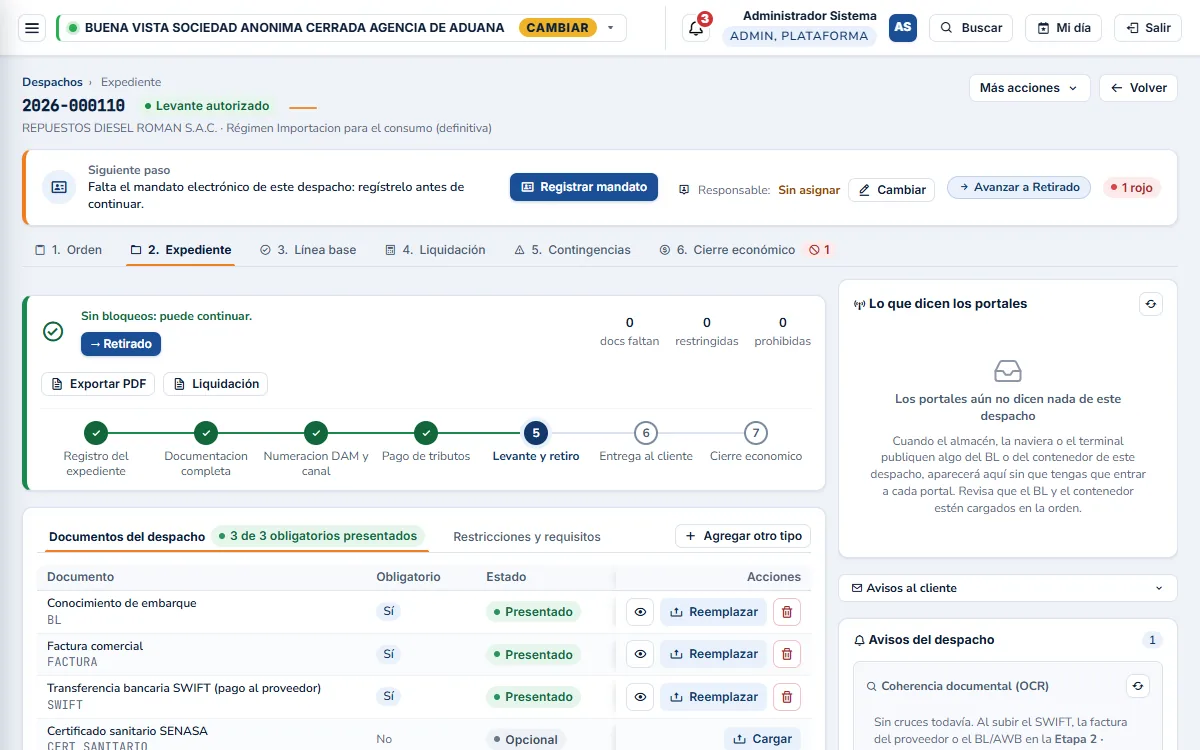Click the Despachos breadcrumb link
1200x750 pixels.
pos(52,82)
